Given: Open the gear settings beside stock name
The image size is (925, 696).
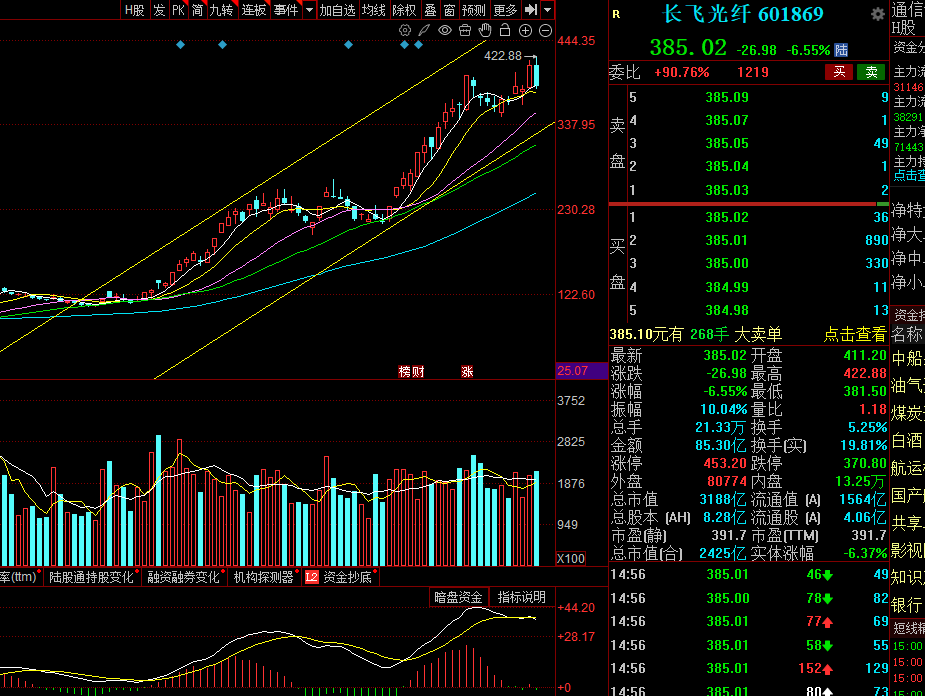Looking at the screenshot, I should (x=878, y=14).
